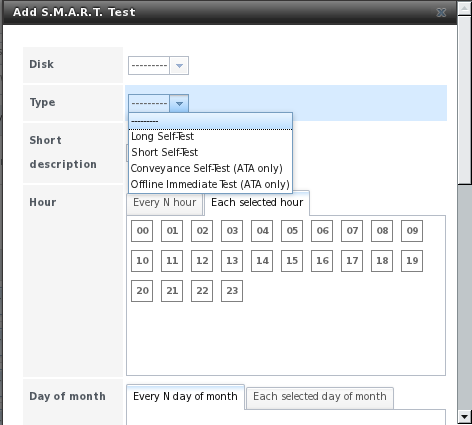Toggle hour 09 button
The width and height of the screenshot is (472, 425).
tap(412, 231)
